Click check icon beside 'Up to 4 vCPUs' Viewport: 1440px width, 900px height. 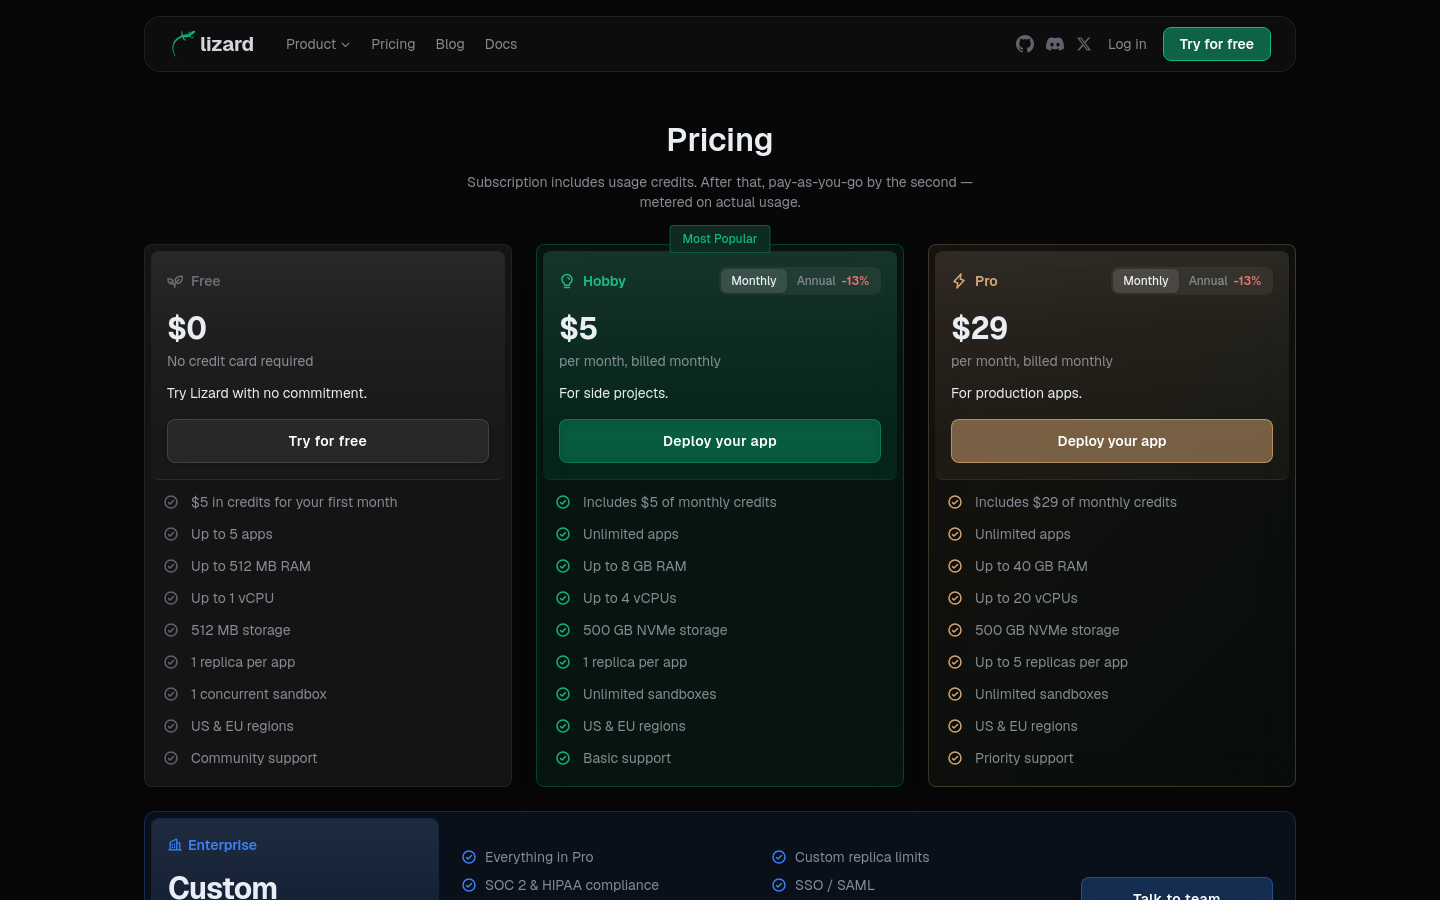[x=563, y=598]
